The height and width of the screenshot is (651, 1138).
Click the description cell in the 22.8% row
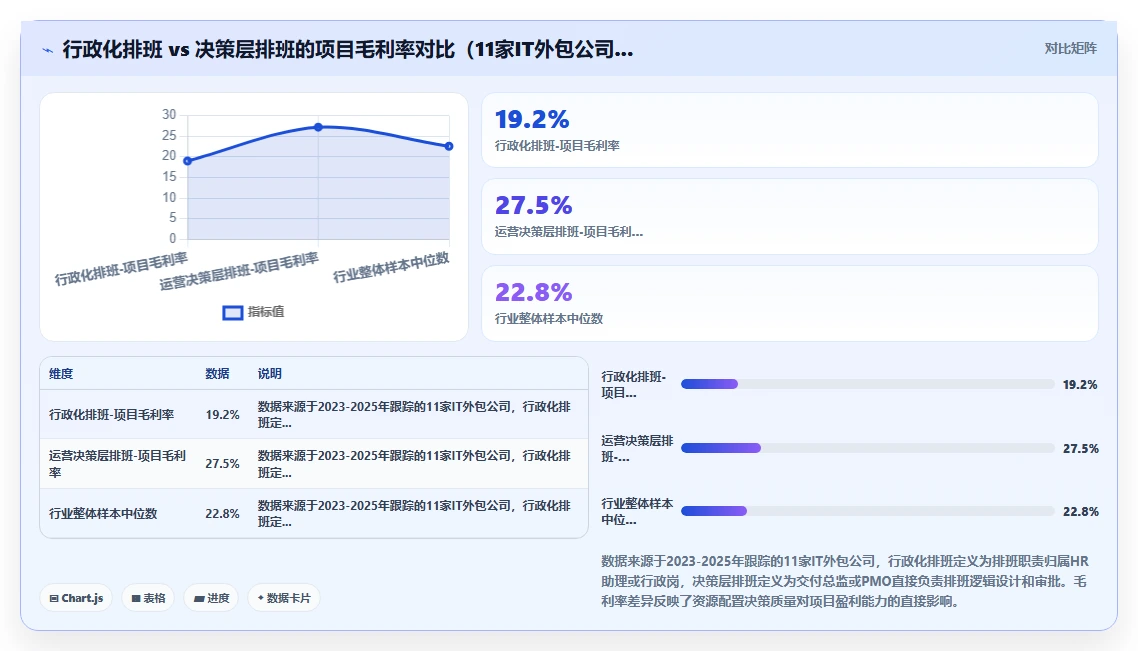[414, 513]
